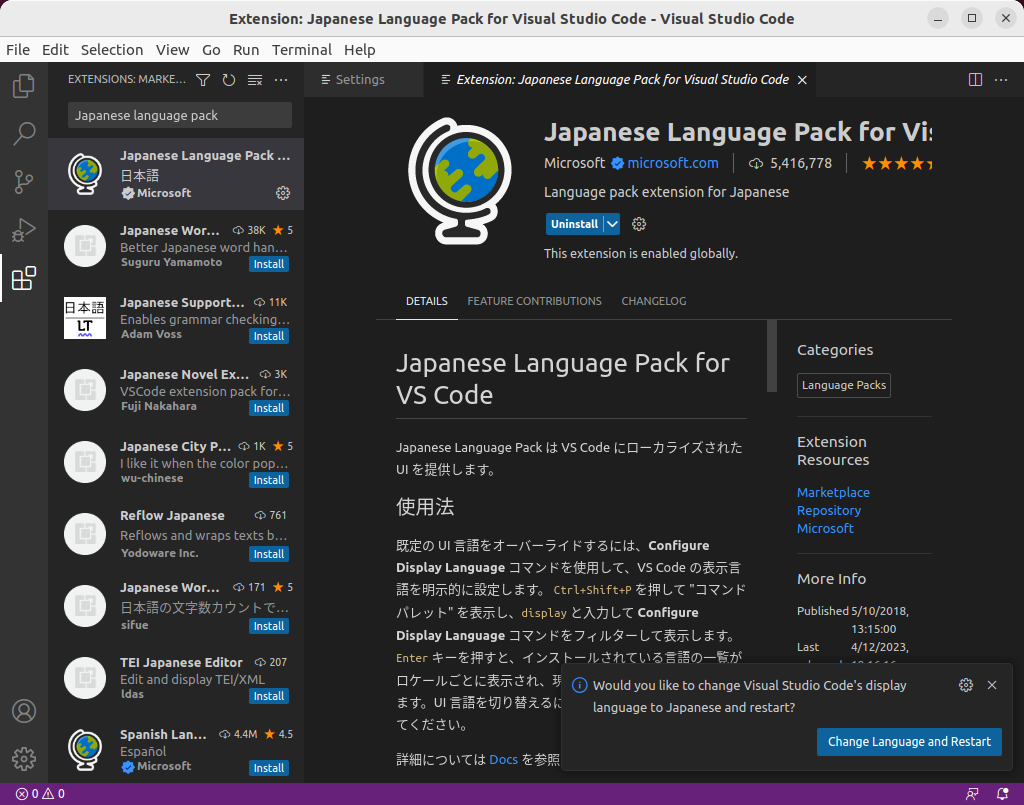Open Extensions view more actions menu

281,80
